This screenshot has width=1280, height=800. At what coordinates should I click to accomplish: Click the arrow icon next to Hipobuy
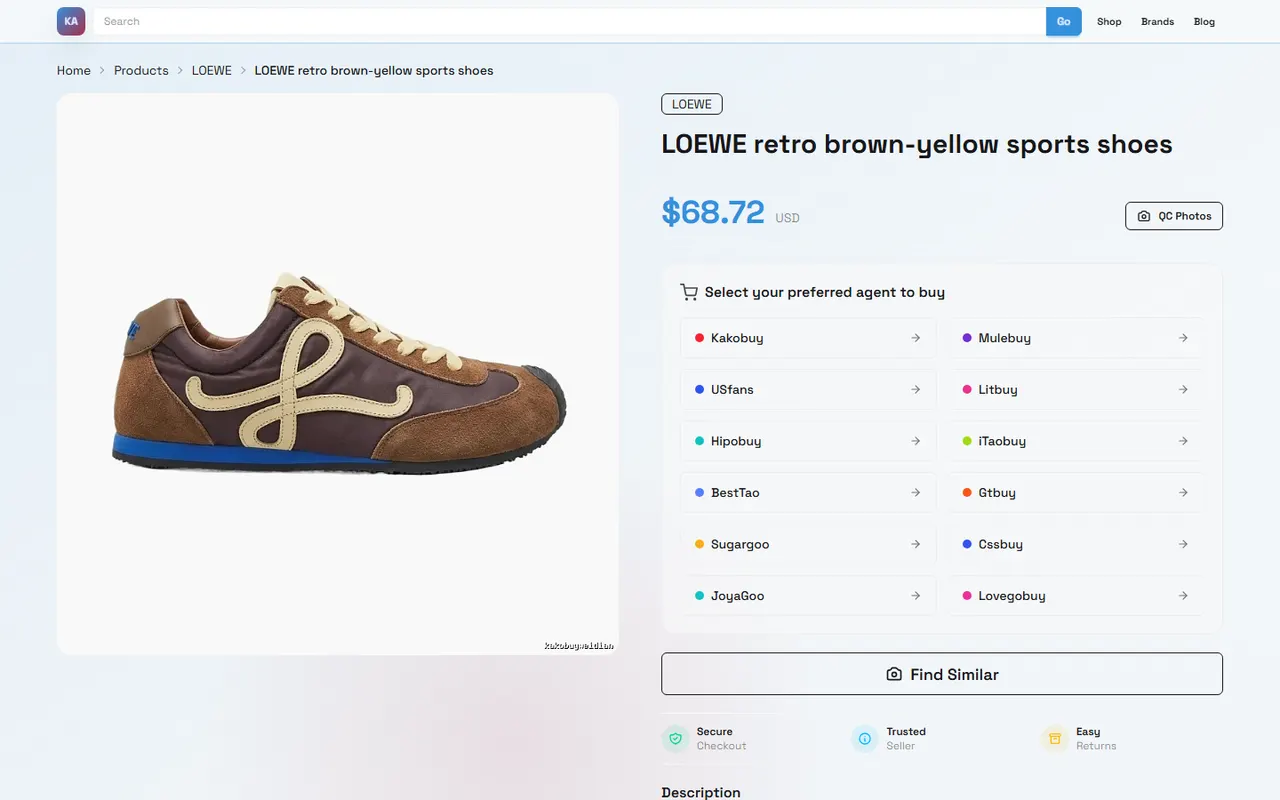pyautogui.click(x=915, y=441)
